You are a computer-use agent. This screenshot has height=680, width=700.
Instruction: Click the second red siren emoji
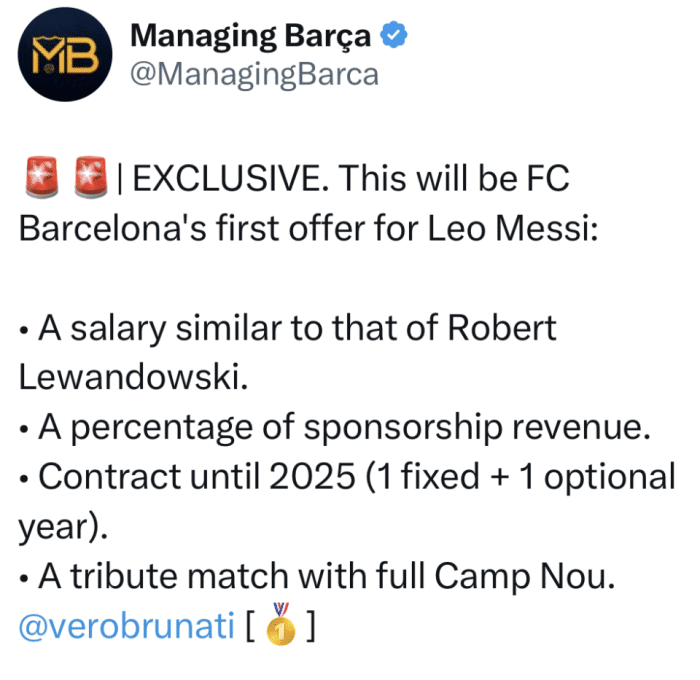pyautogui.click(x=88, y=180)
